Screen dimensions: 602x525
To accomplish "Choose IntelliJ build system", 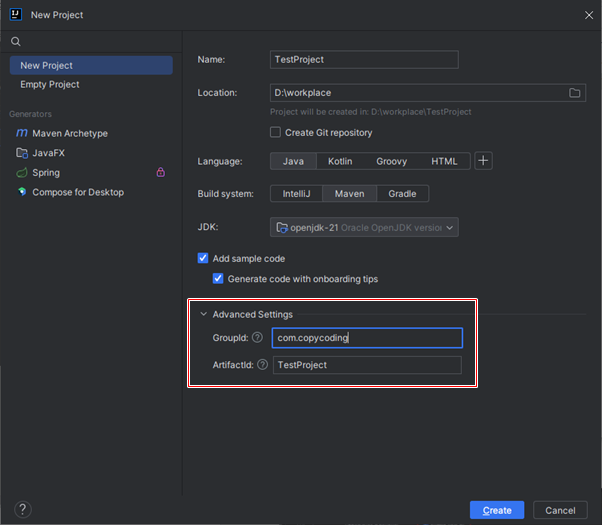I will [296, 194].
